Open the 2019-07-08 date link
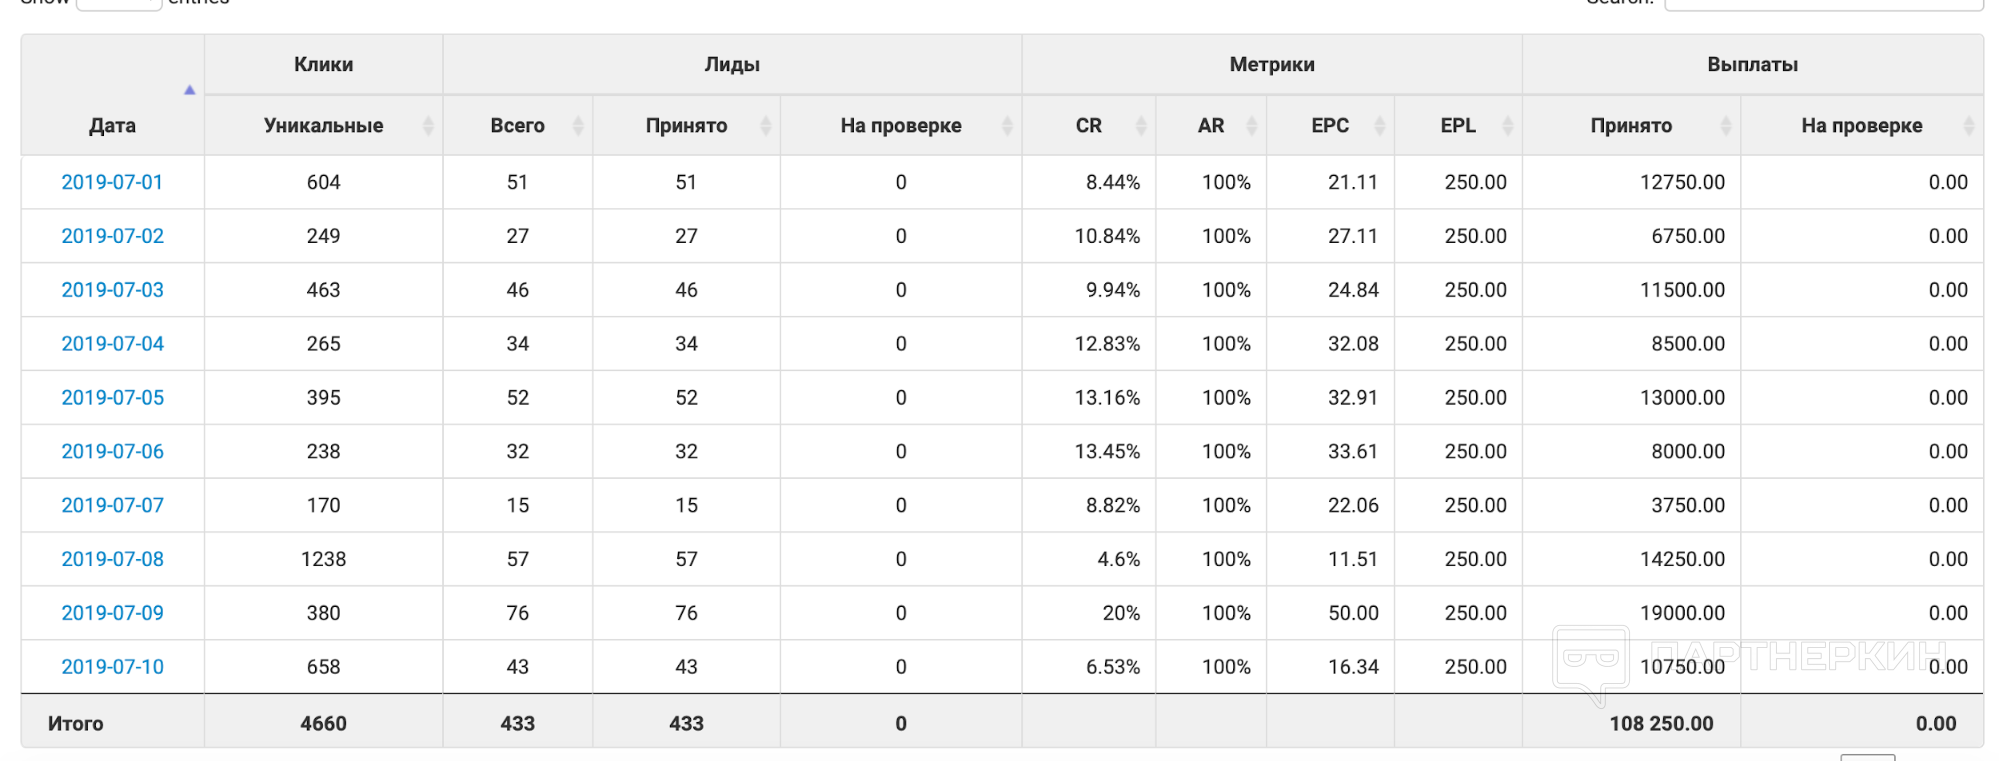 click(112, 559)
